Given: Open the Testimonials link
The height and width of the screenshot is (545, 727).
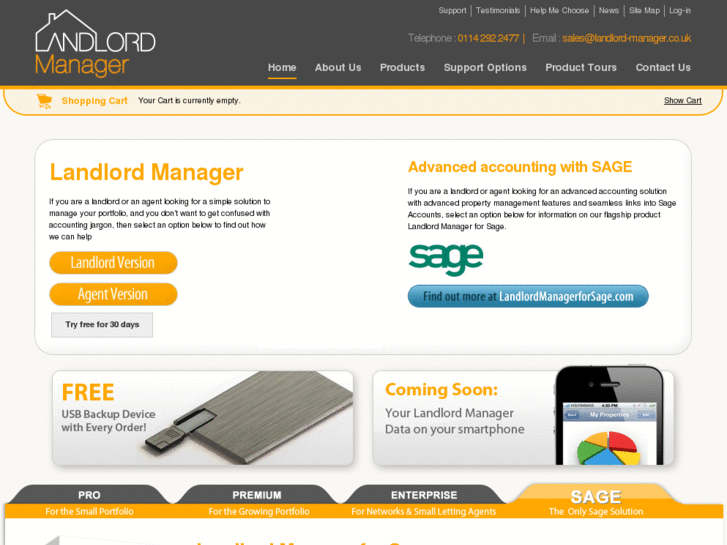Looking at the screenshot, I should pyautogui.click(x=498, y=10).
